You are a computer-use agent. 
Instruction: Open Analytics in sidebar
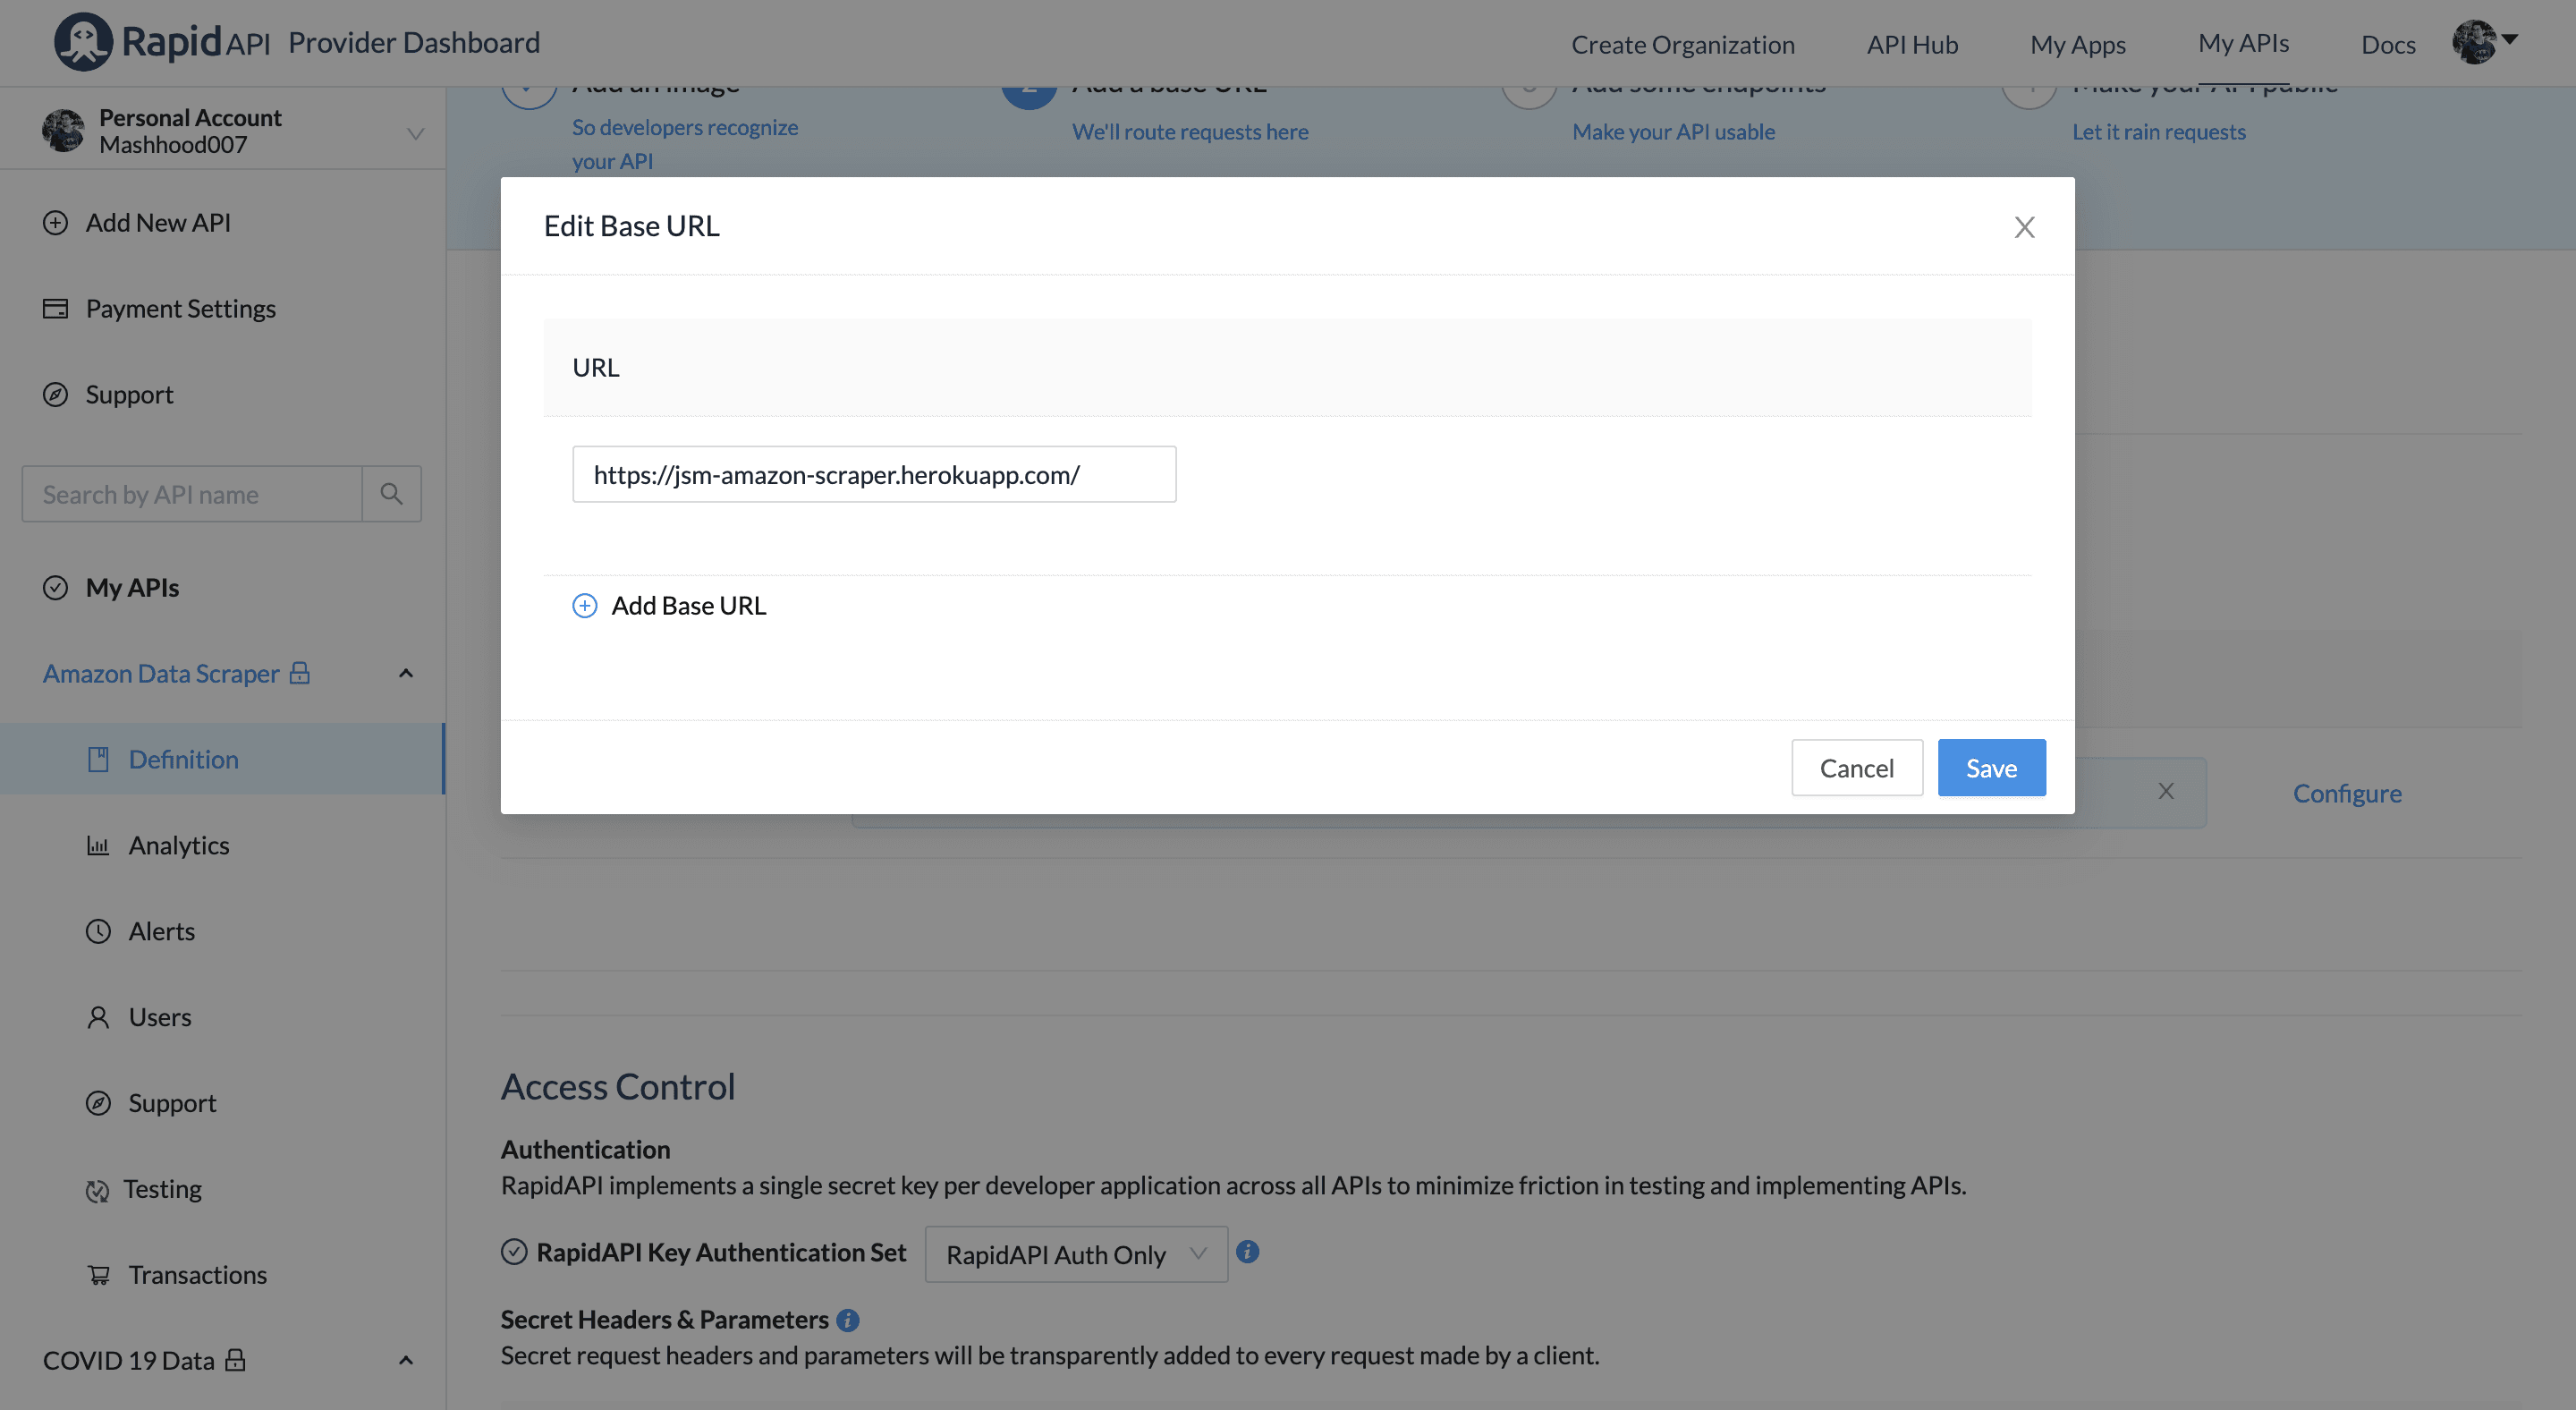click(x=179, y=845)
